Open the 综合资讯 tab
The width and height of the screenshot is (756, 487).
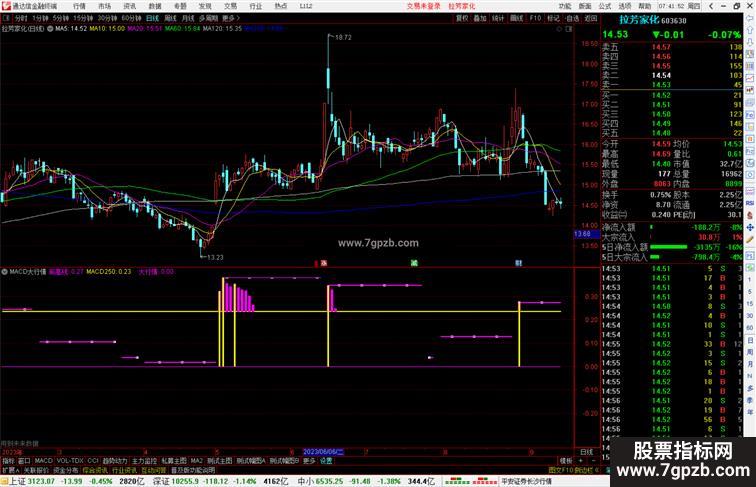pyautogui.click(x=94, y=470)
